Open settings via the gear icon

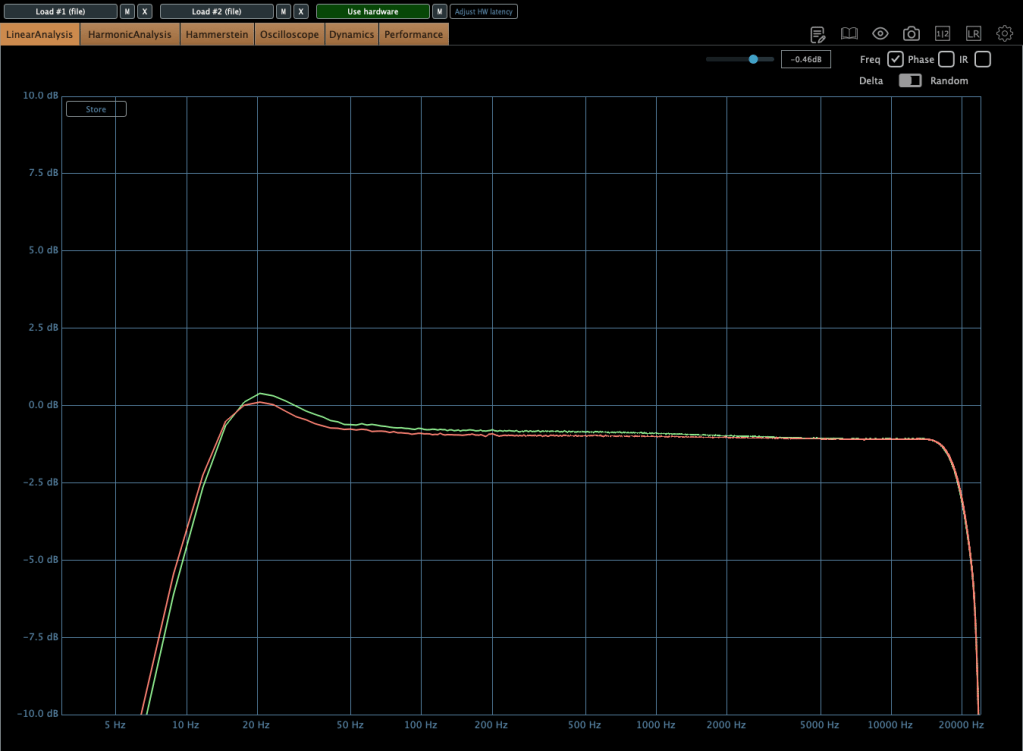[1004, 34]
